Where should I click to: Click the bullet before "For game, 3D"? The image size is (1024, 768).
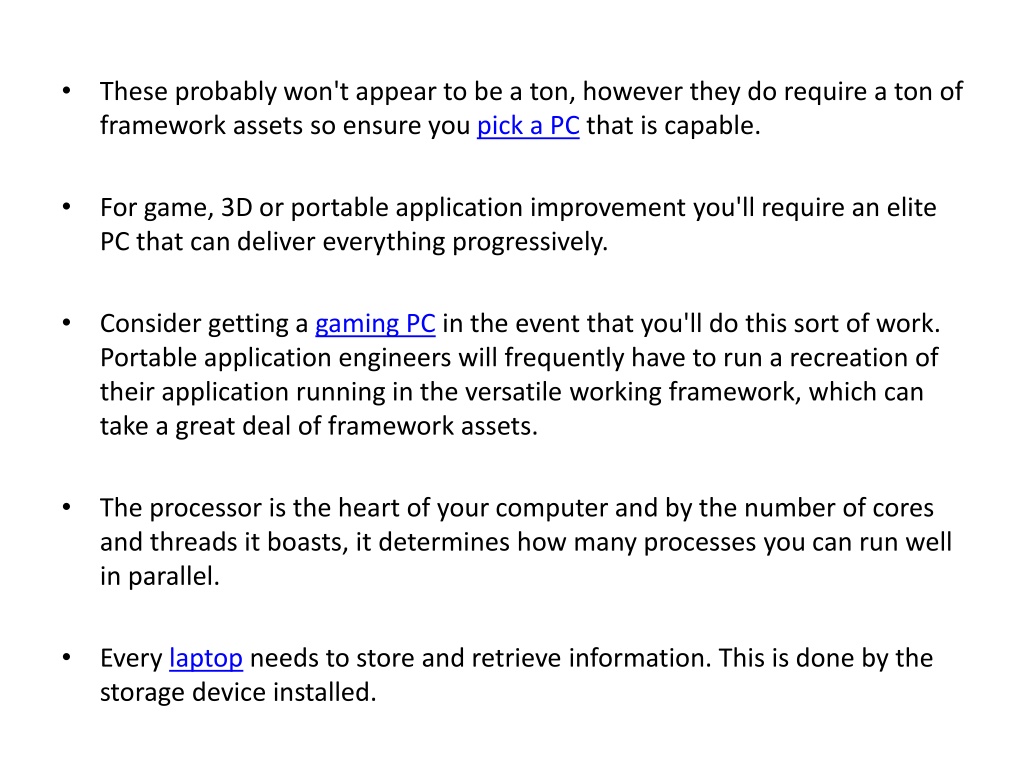point(67,207)
